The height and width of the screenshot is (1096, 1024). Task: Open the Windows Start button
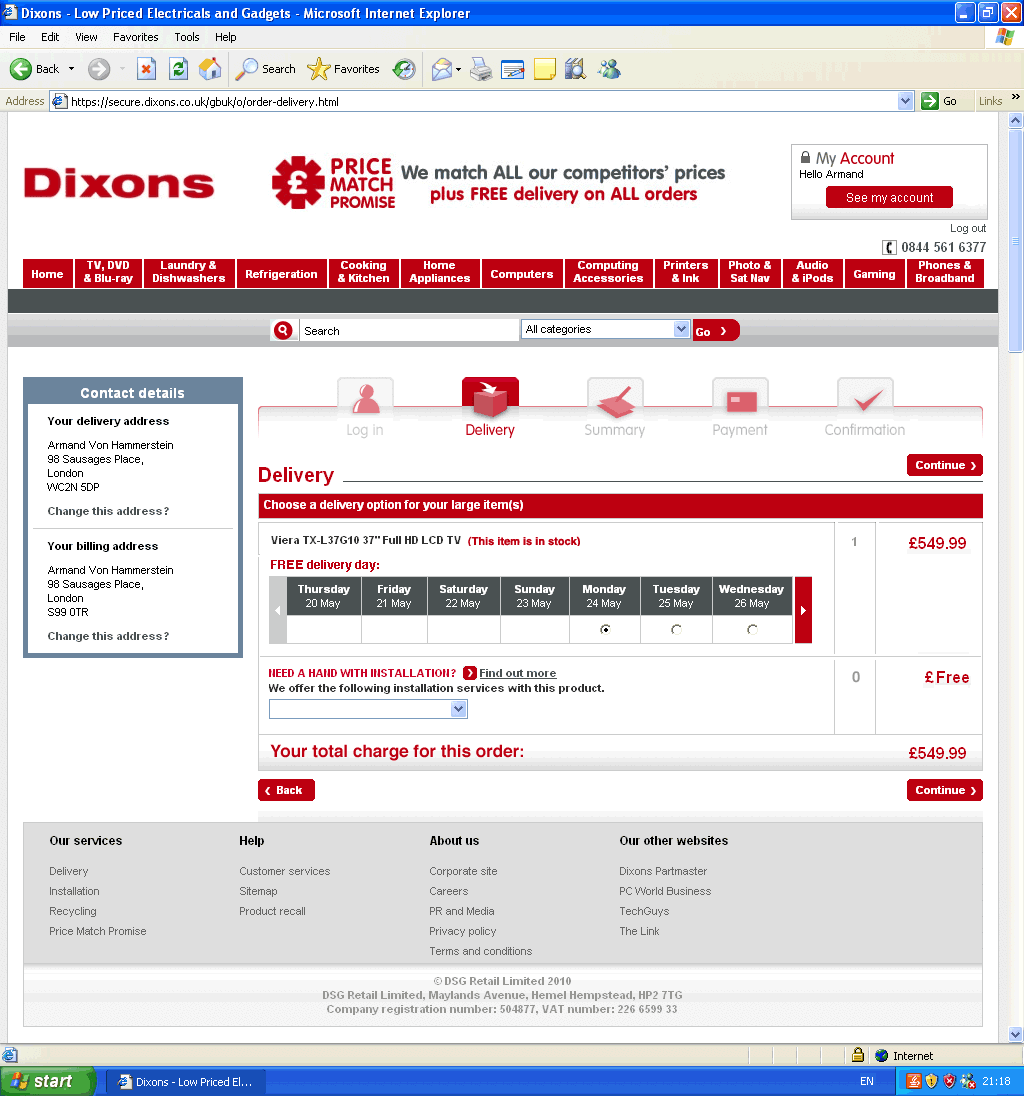click(47, 1081)
